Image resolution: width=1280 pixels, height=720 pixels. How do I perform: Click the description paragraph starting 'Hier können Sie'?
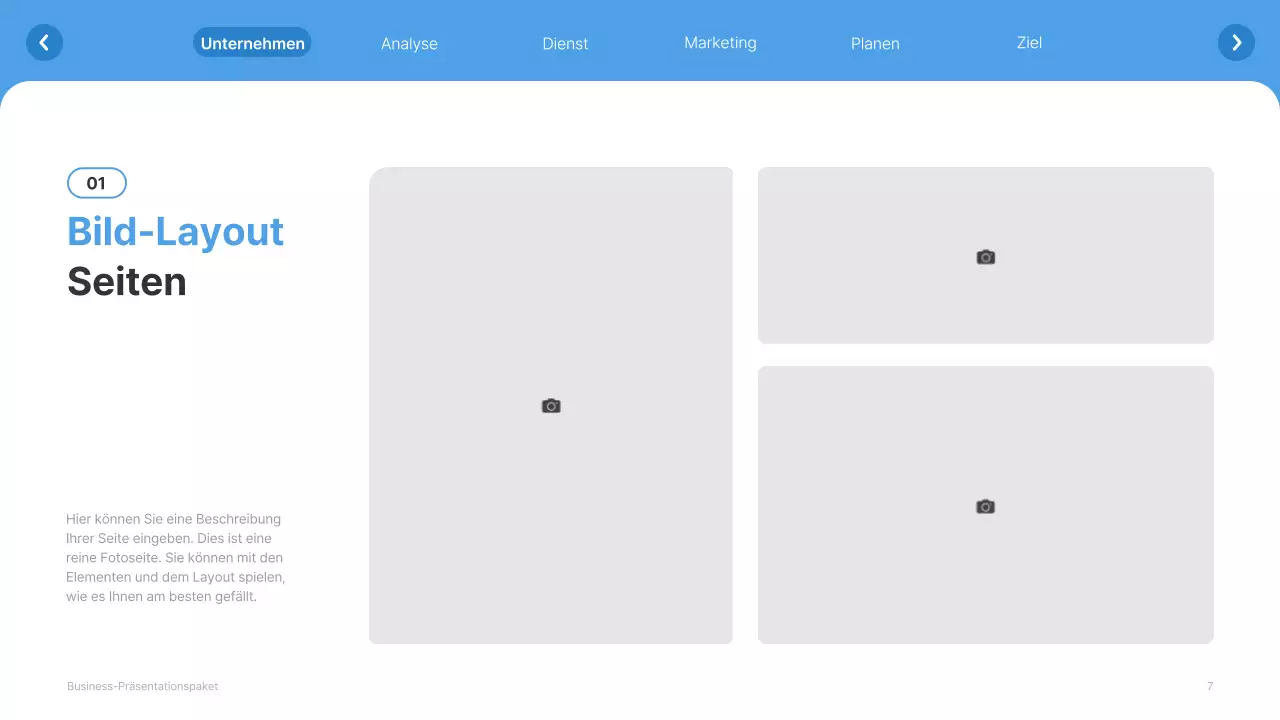point(175,558)
